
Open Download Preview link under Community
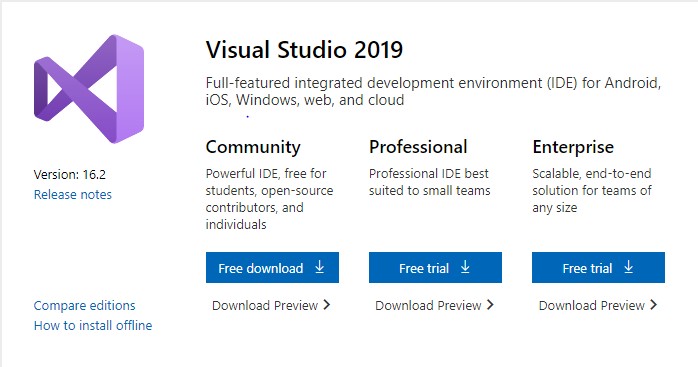click(271, 305)
